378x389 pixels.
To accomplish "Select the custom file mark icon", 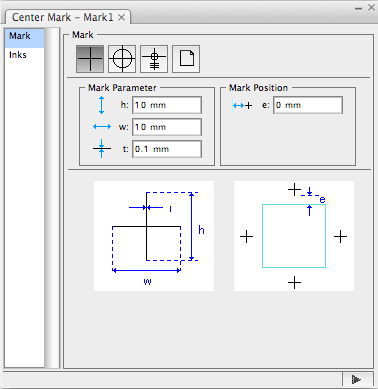I will (x=186, y=59).
